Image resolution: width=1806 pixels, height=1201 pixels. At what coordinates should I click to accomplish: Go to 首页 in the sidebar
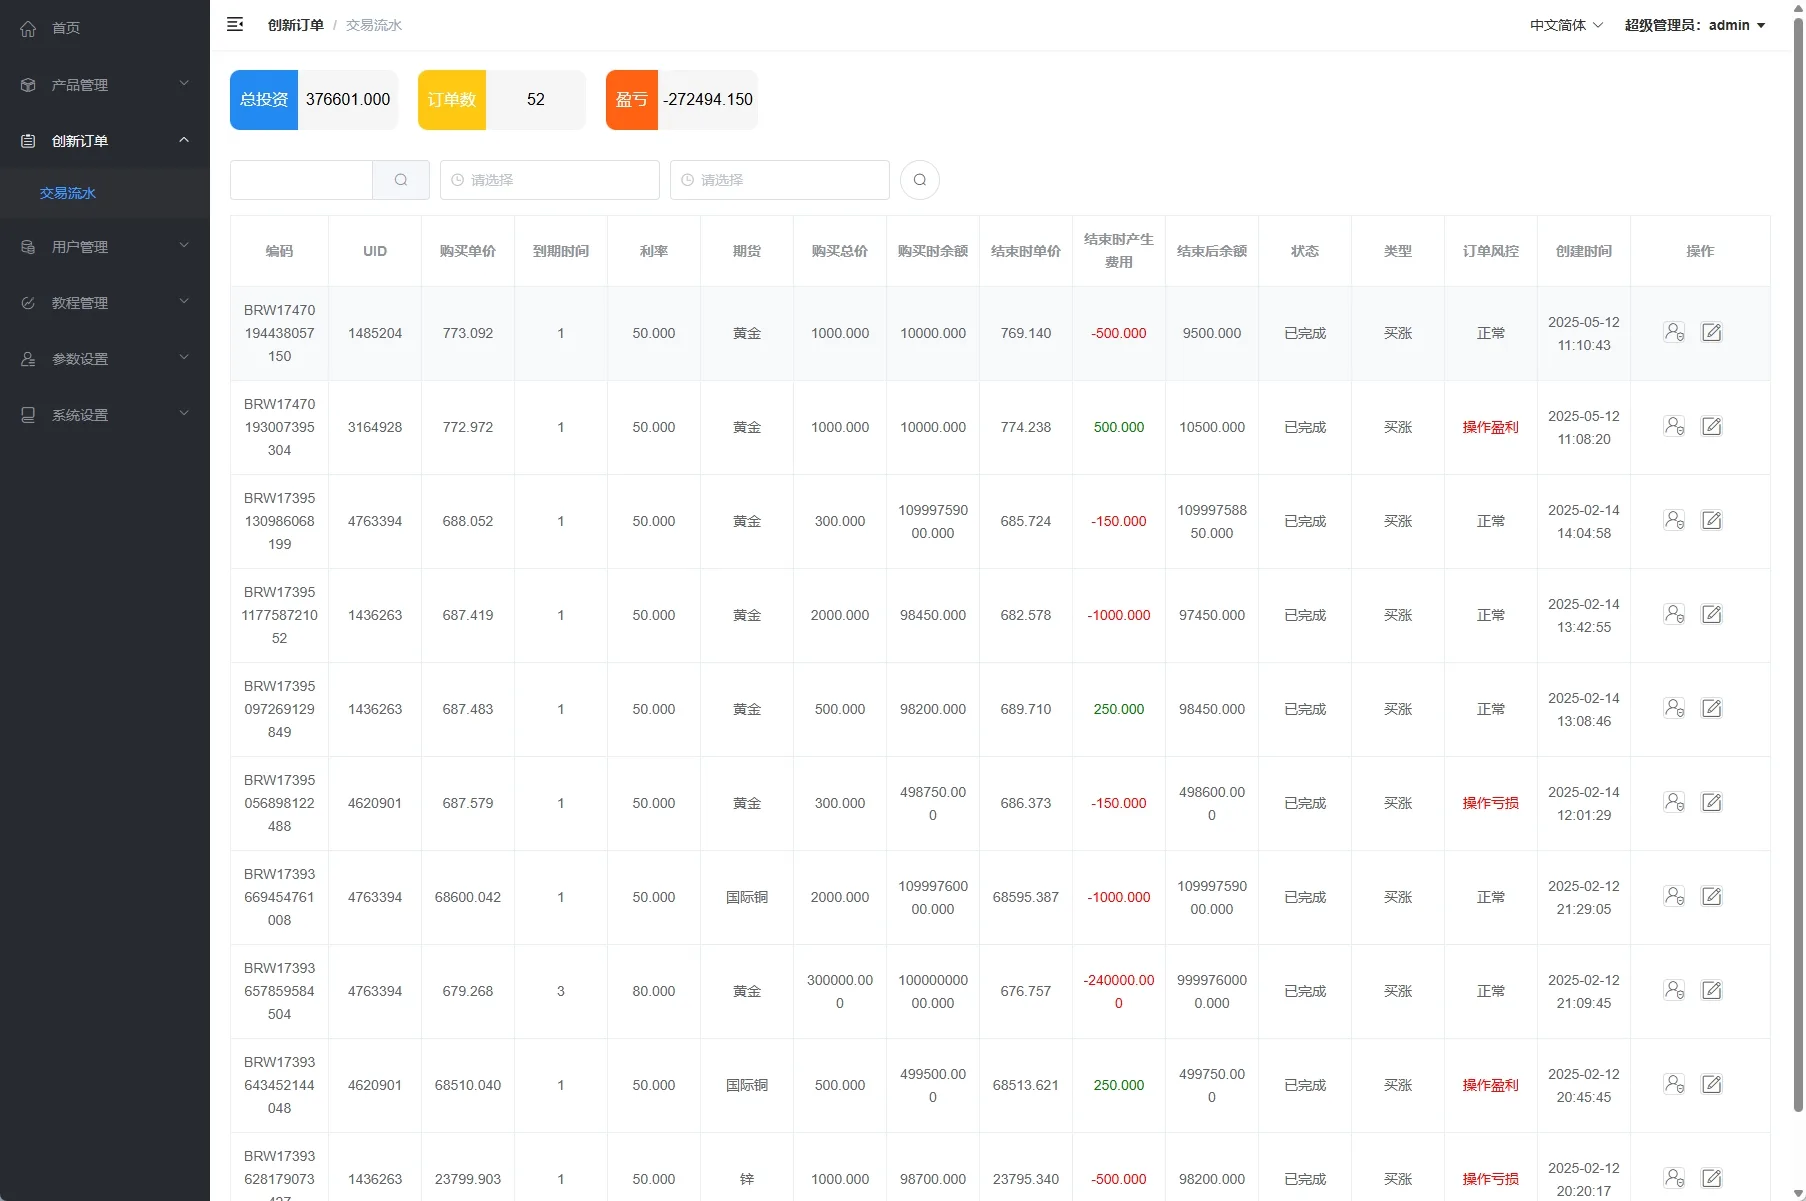(x=66, y=28)
